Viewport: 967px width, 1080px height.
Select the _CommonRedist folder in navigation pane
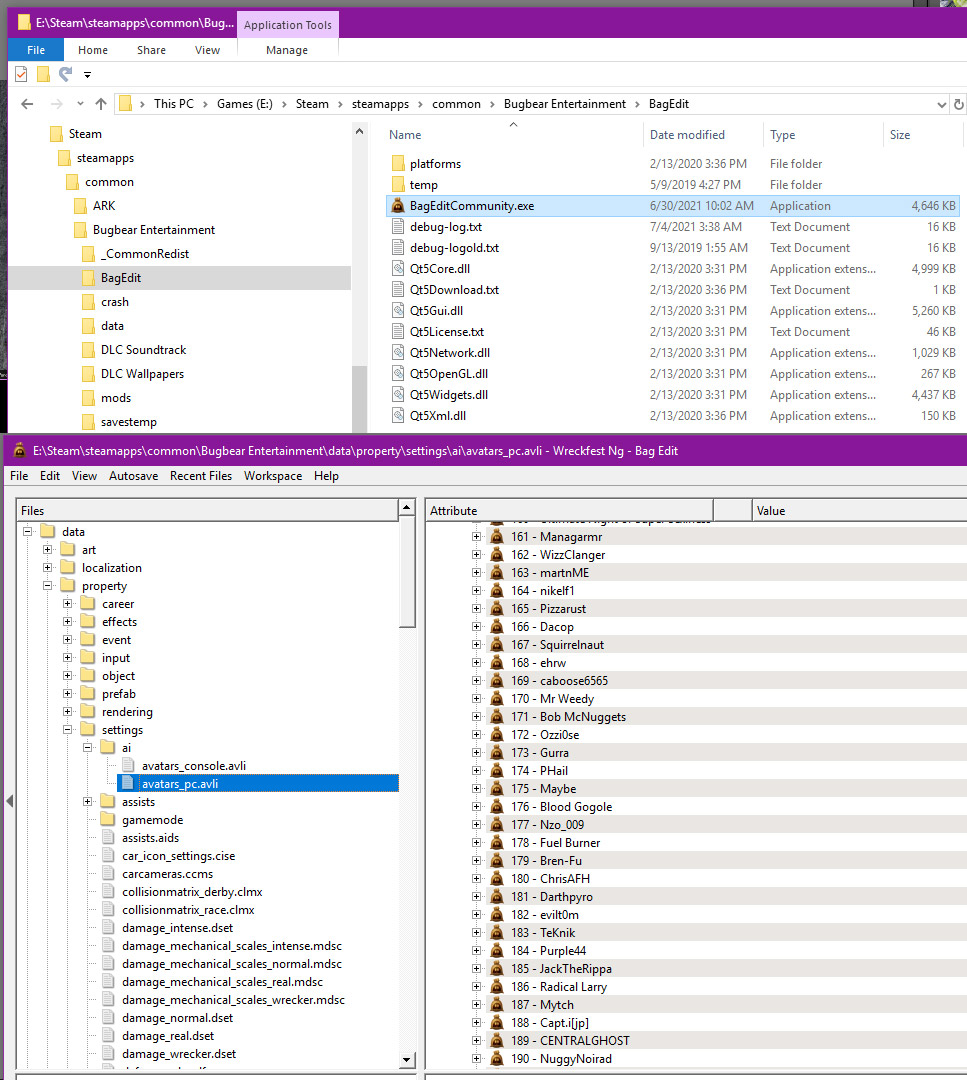coord(145,253)
